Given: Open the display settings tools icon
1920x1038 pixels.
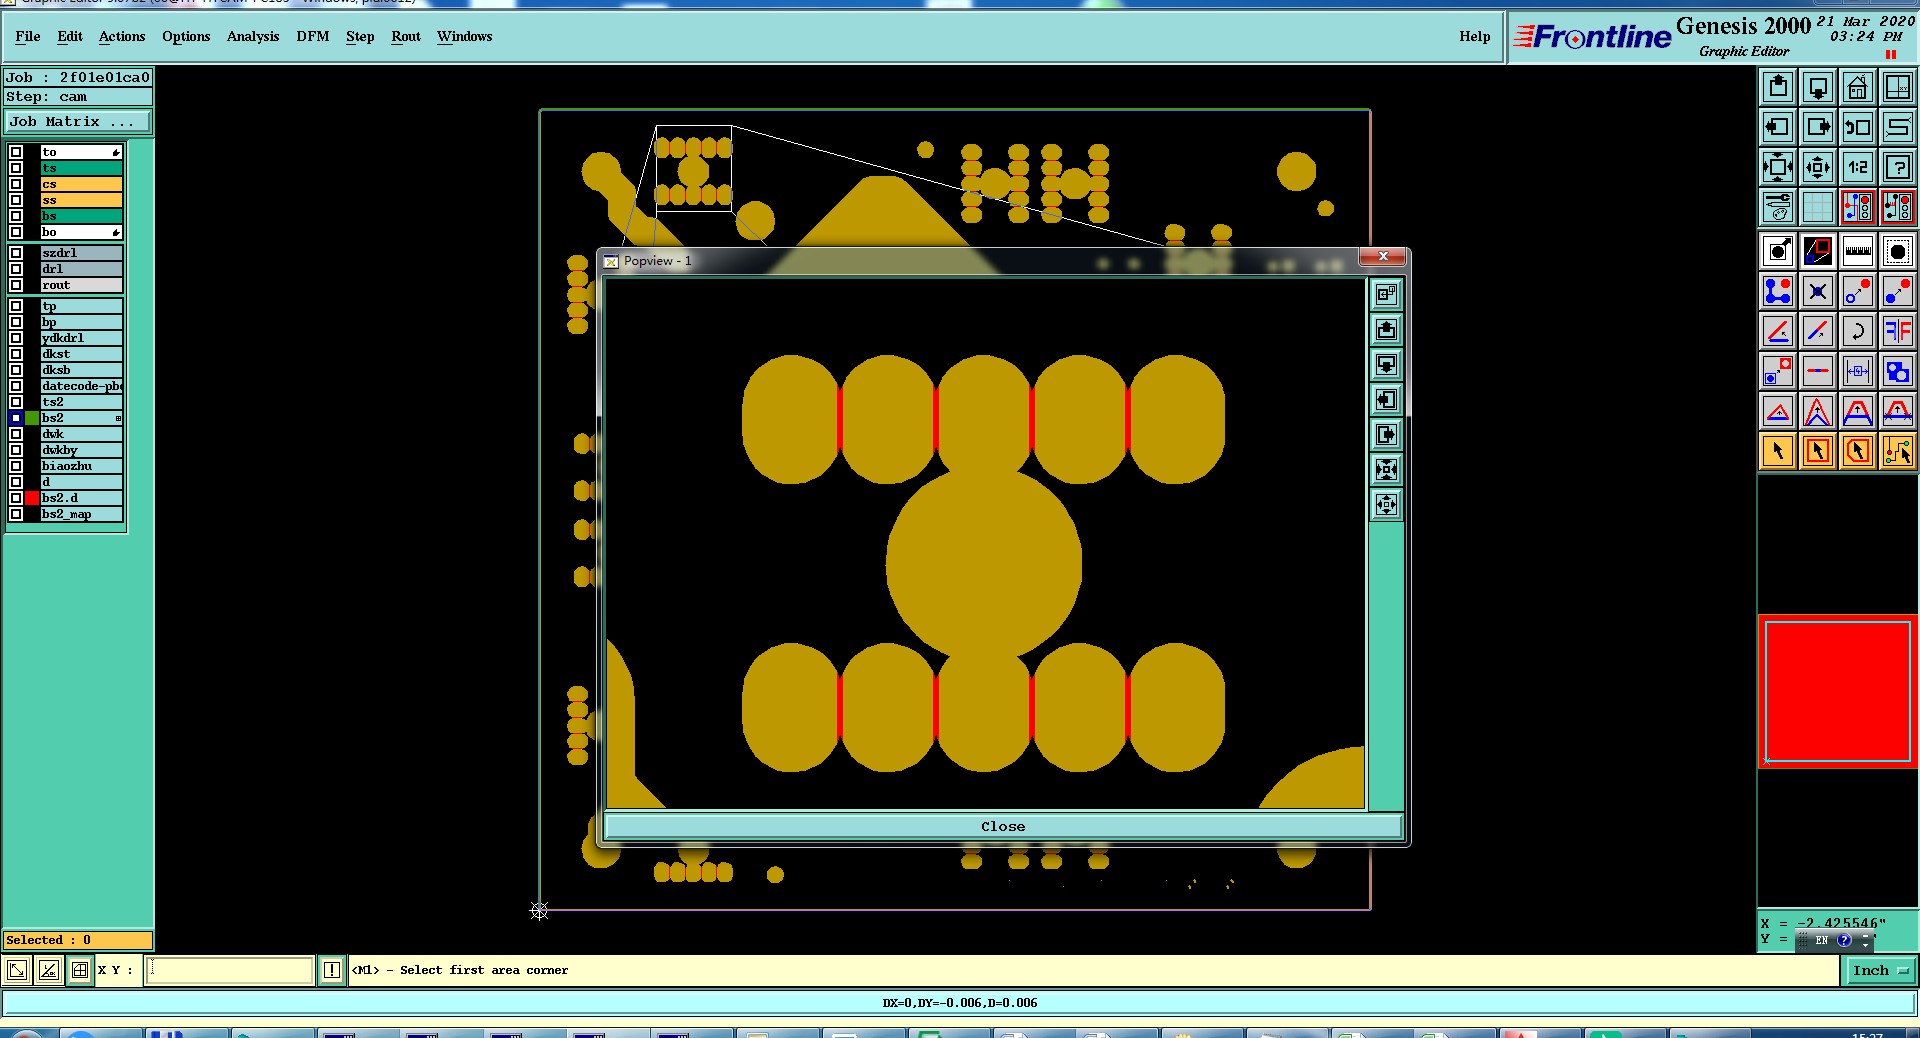Looking at the screenshot, I should 1778,207.
